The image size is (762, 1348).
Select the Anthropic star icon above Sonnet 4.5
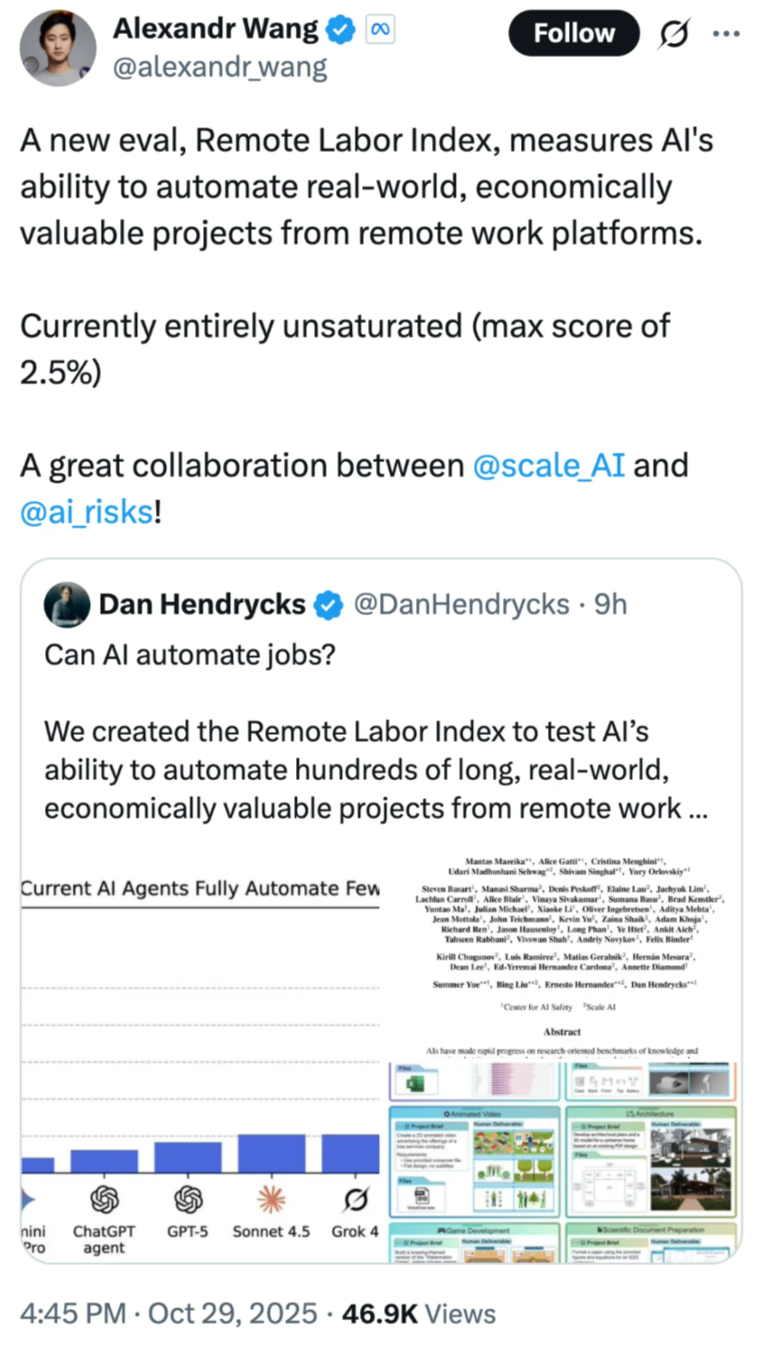[x=271, y=1200]
